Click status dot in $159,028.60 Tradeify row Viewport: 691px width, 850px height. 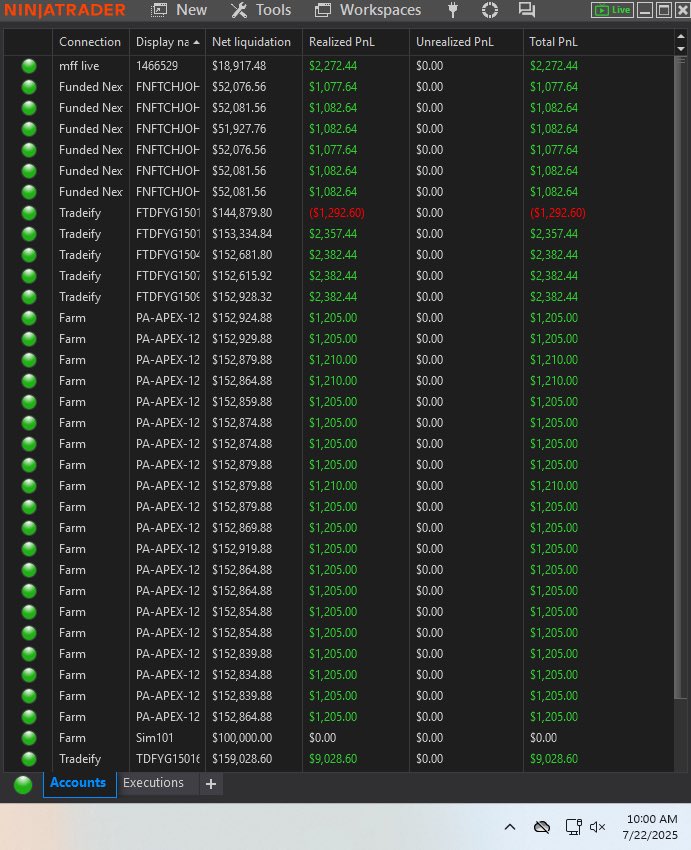[x=29, y=759]
